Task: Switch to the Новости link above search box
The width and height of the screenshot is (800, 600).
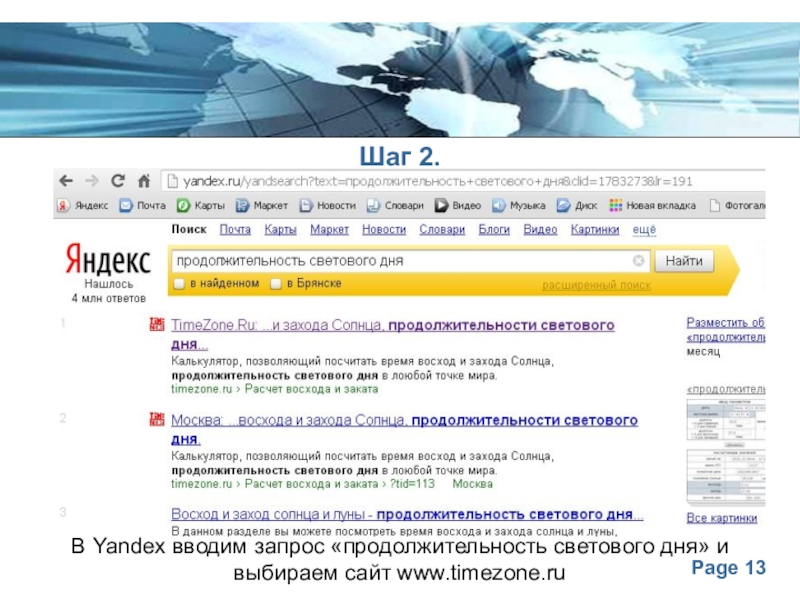Action: point(384,230)
